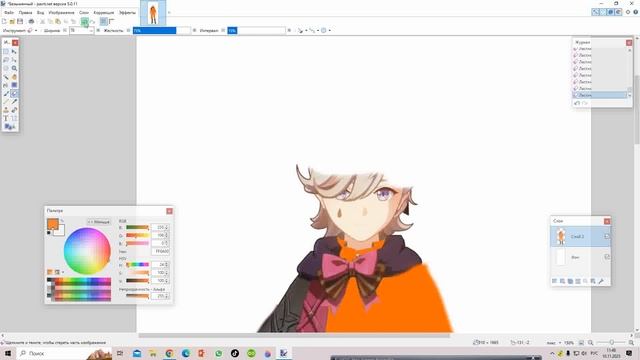The image size is (640, 360).
Task: Toggle pixel grid button in toolbar
Action: tap(104, 21)
